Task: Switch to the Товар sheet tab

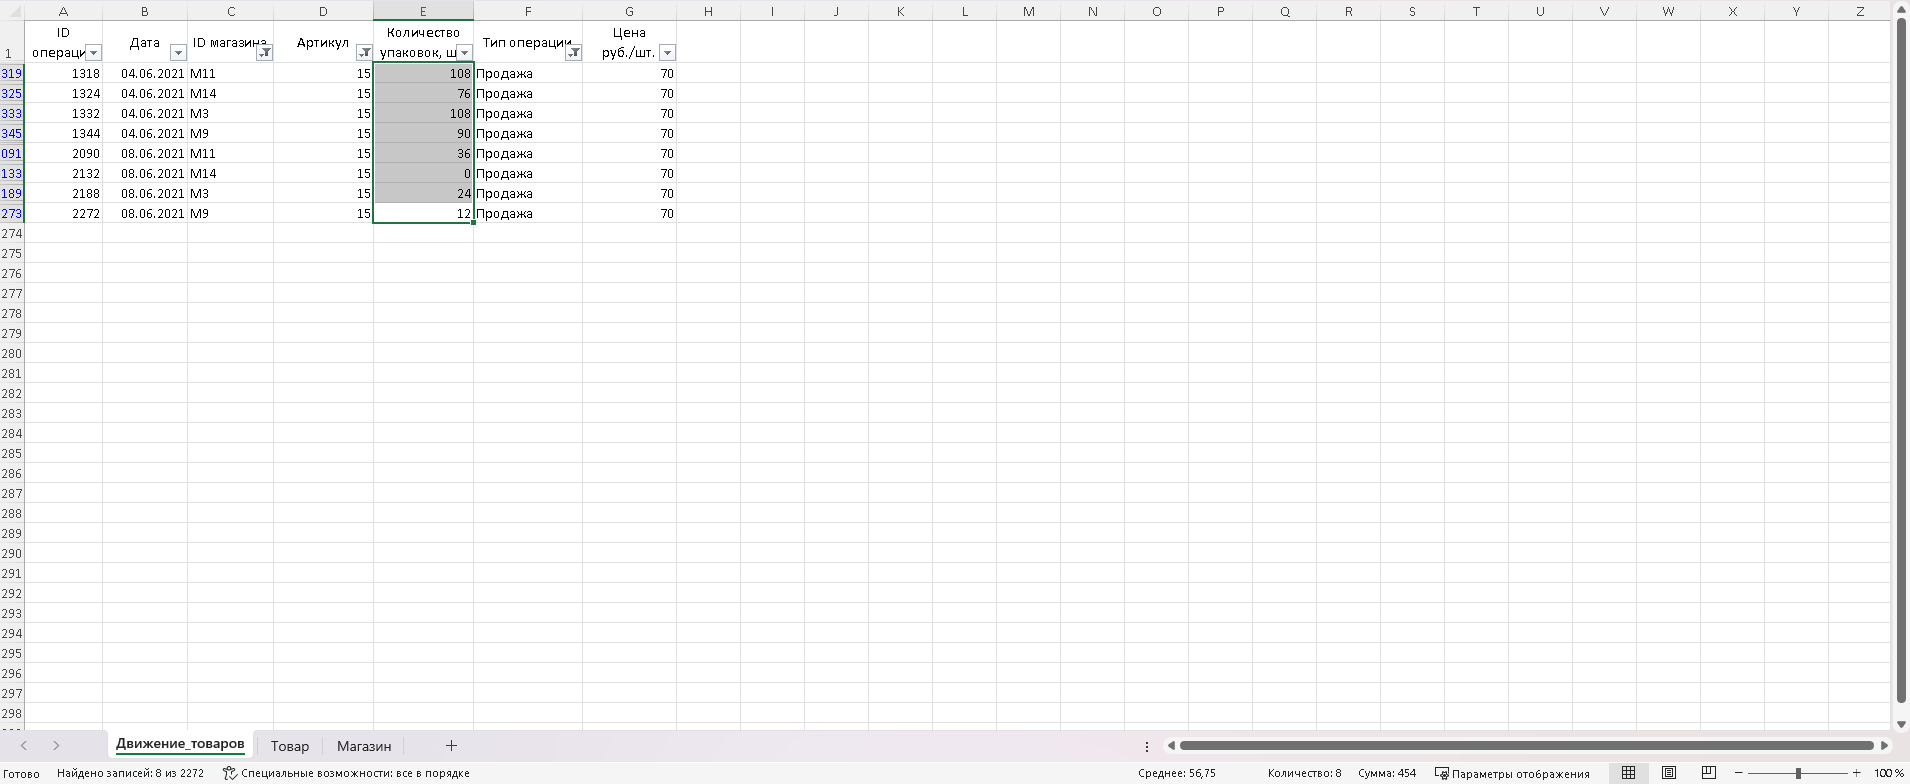Action: 290,746
